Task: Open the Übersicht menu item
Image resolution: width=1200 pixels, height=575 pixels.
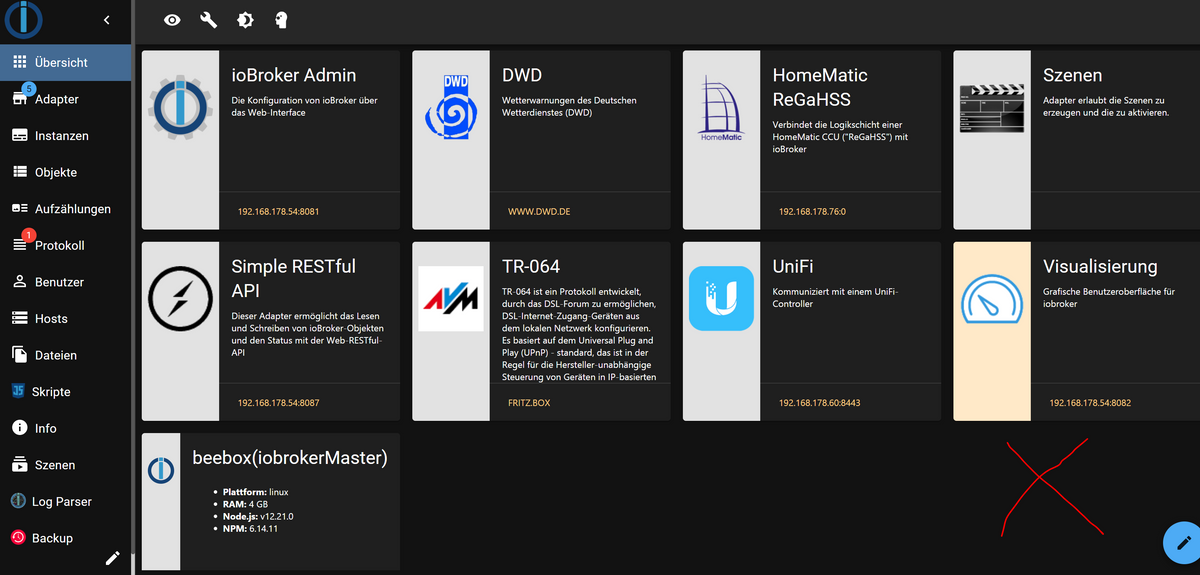Action: 66,62
